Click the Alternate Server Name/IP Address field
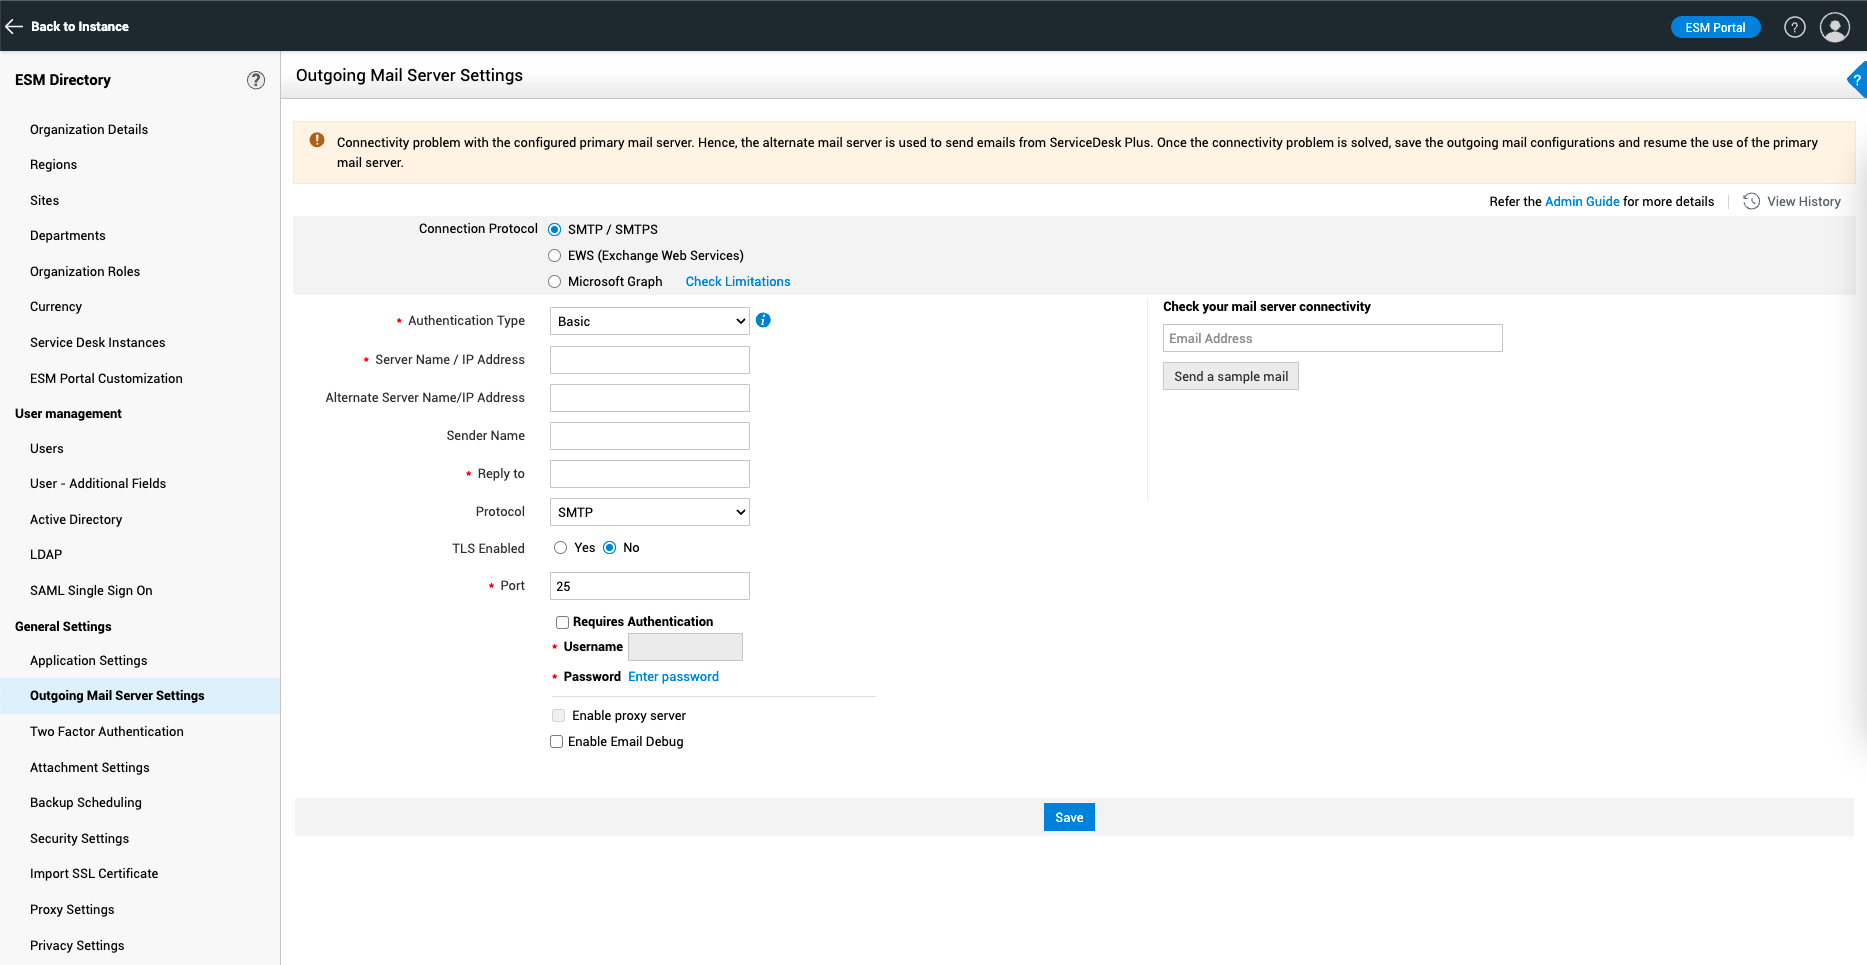Viewport: 1867px width, 965px height. pos(650,398)
